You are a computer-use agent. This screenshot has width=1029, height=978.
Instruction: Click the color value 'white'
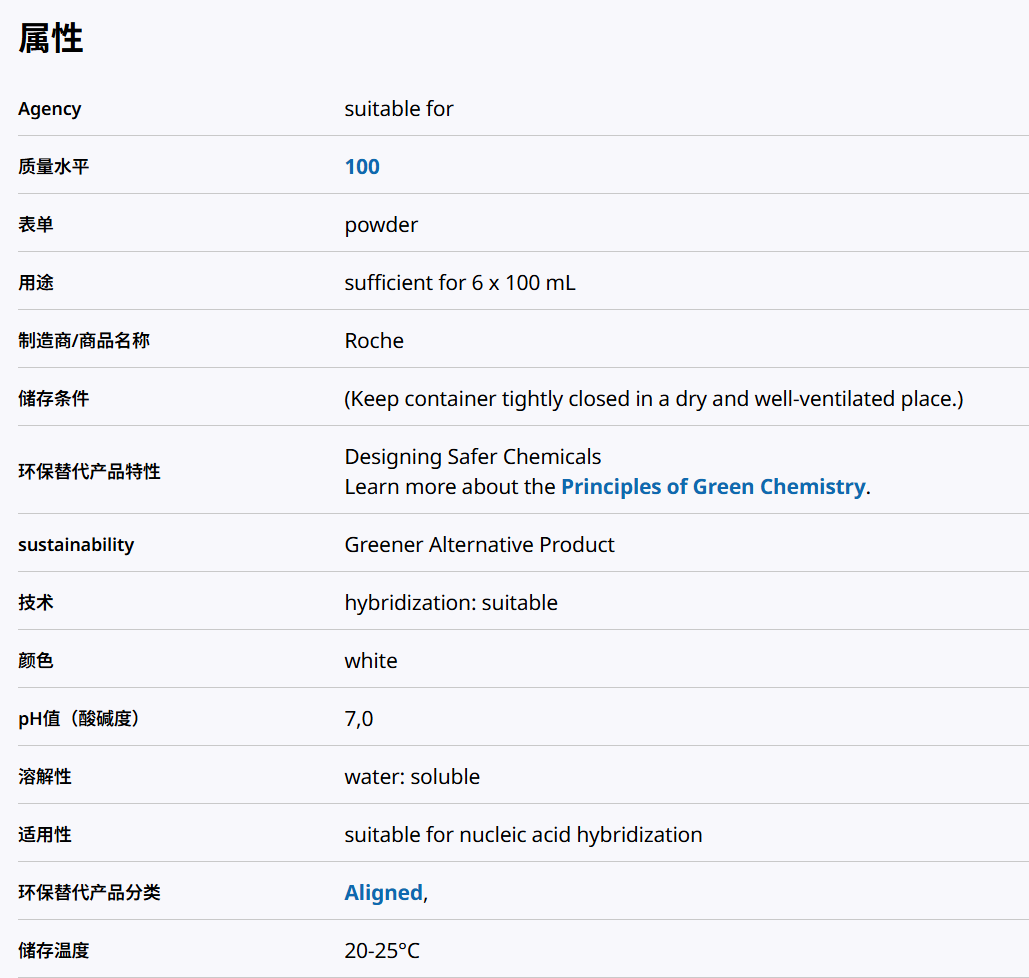click(x=371, y=661)
